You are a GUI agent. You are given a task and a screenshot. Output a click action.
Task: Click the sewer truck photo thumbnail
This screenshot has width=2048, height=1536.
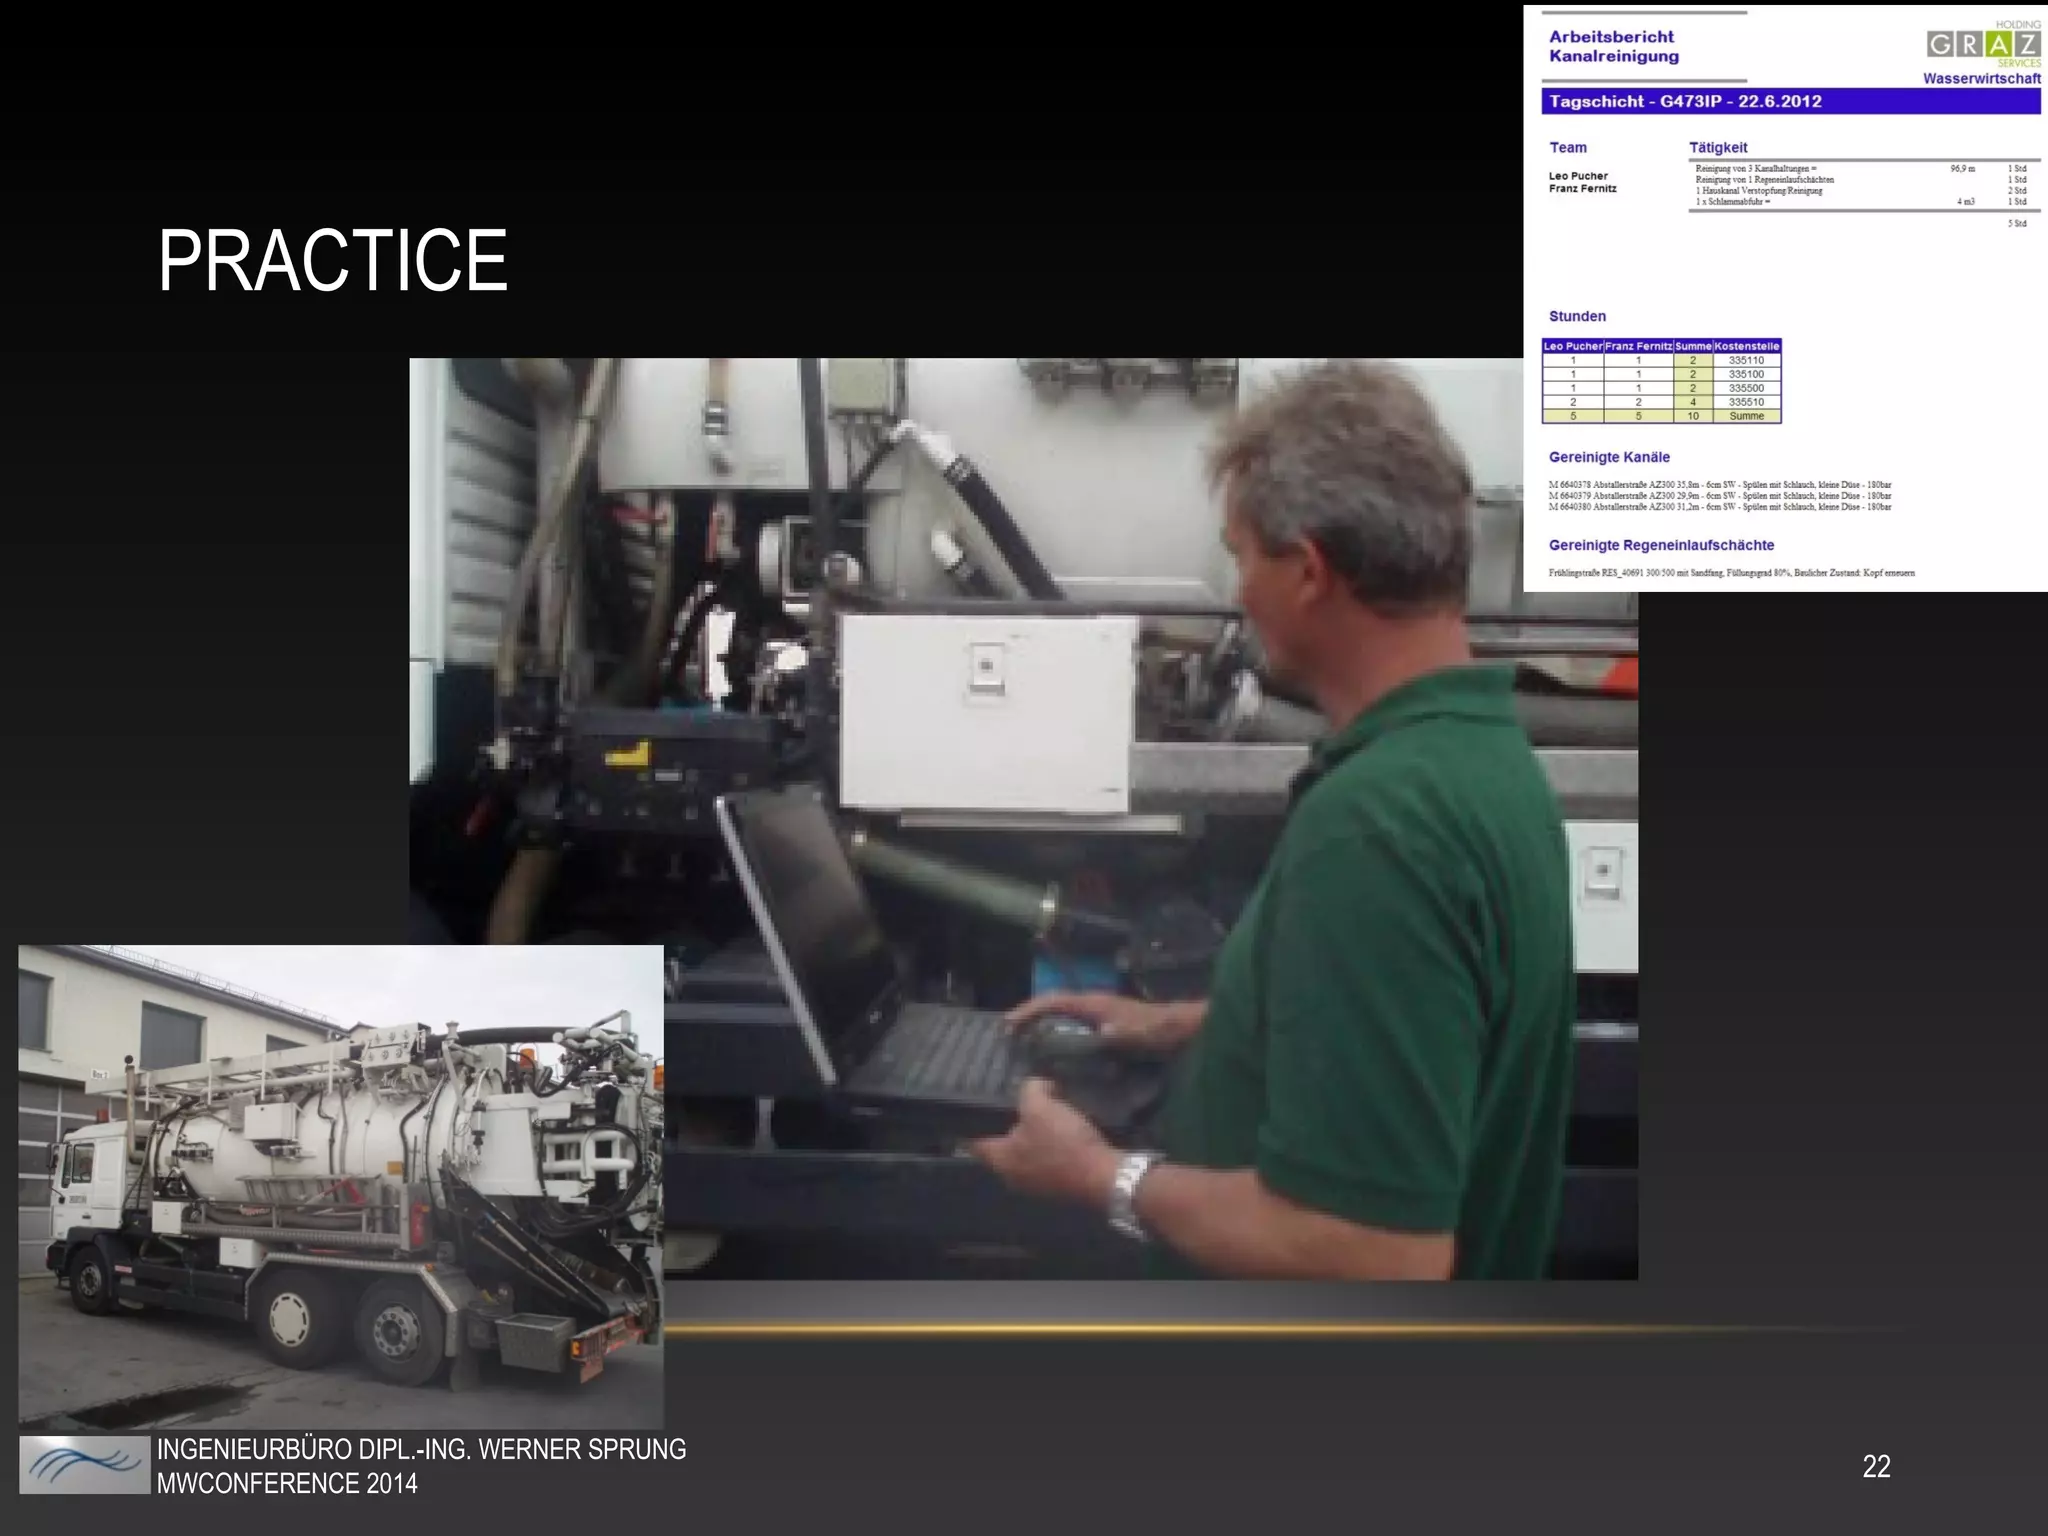340,1185
